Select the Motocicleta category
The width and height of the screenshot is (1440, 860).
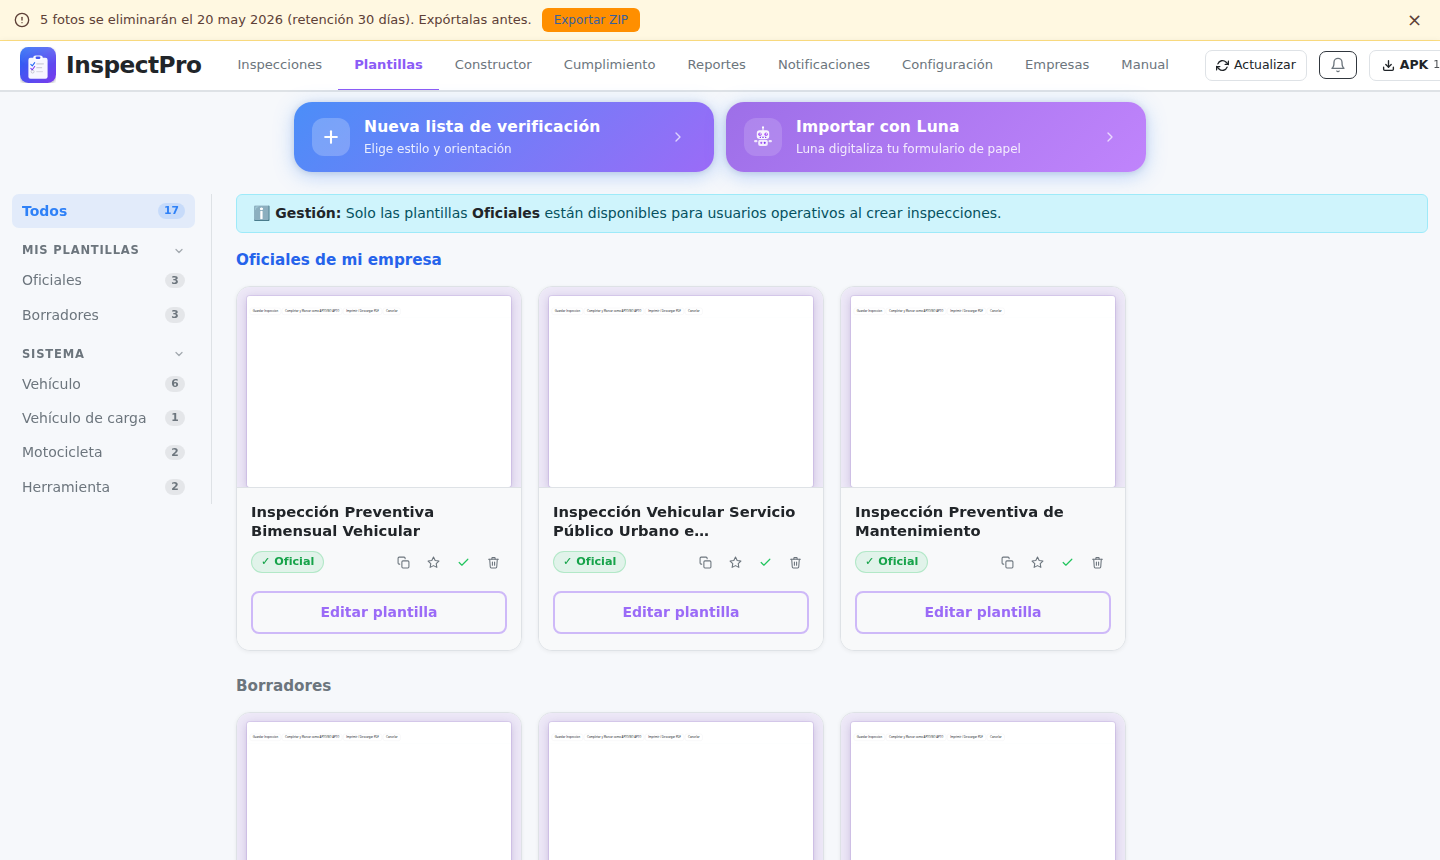pyautogui.click(x=103, y=452)
